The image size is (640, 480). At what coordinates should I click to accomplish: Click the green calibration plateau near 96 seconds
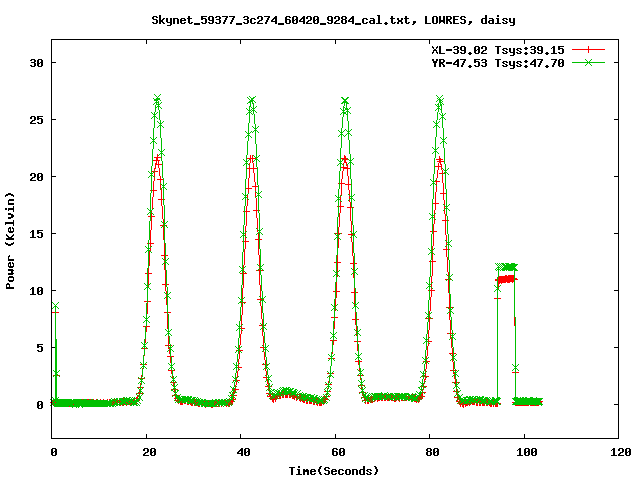[x=506, y=267]
